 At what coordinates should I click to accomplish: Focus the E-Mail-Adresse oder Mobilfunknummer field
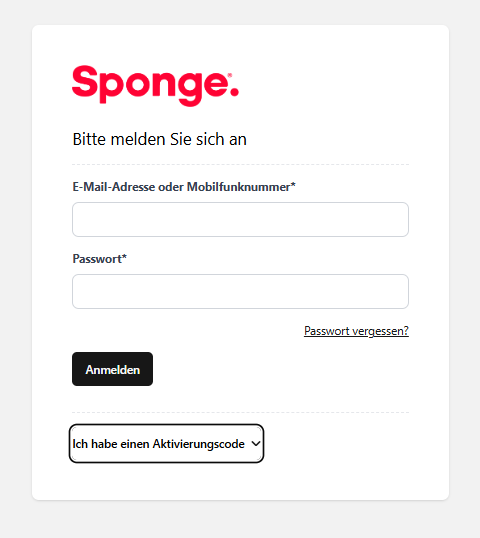[x=240, y=219]
